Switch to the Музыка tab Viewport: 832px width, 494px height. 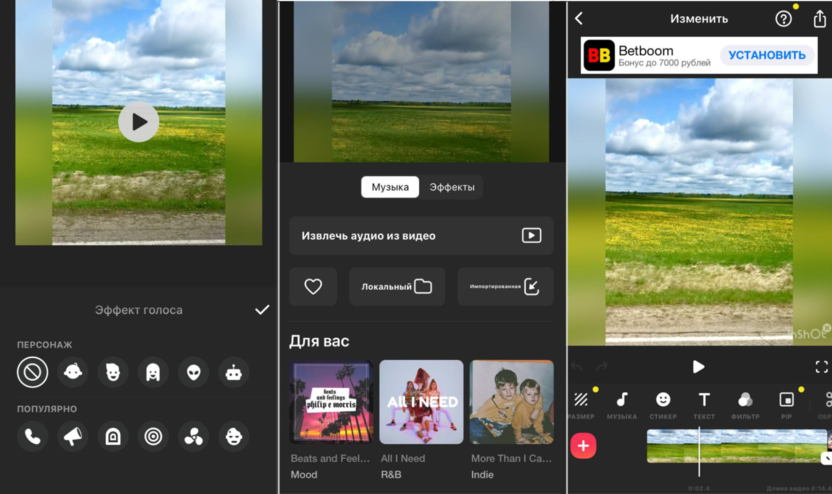coord(390,187)
